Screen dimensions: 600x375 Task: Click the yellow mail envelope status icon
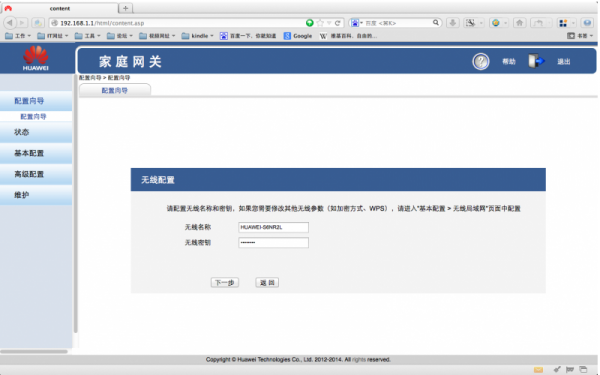(538, 370)
